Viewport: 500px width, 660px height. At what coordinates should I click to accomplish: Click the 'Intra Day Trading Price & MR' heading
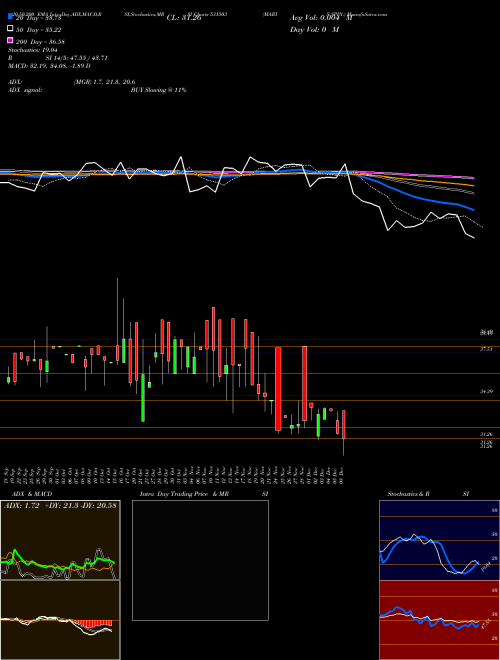pyautogui.click(x=184, y=494)
